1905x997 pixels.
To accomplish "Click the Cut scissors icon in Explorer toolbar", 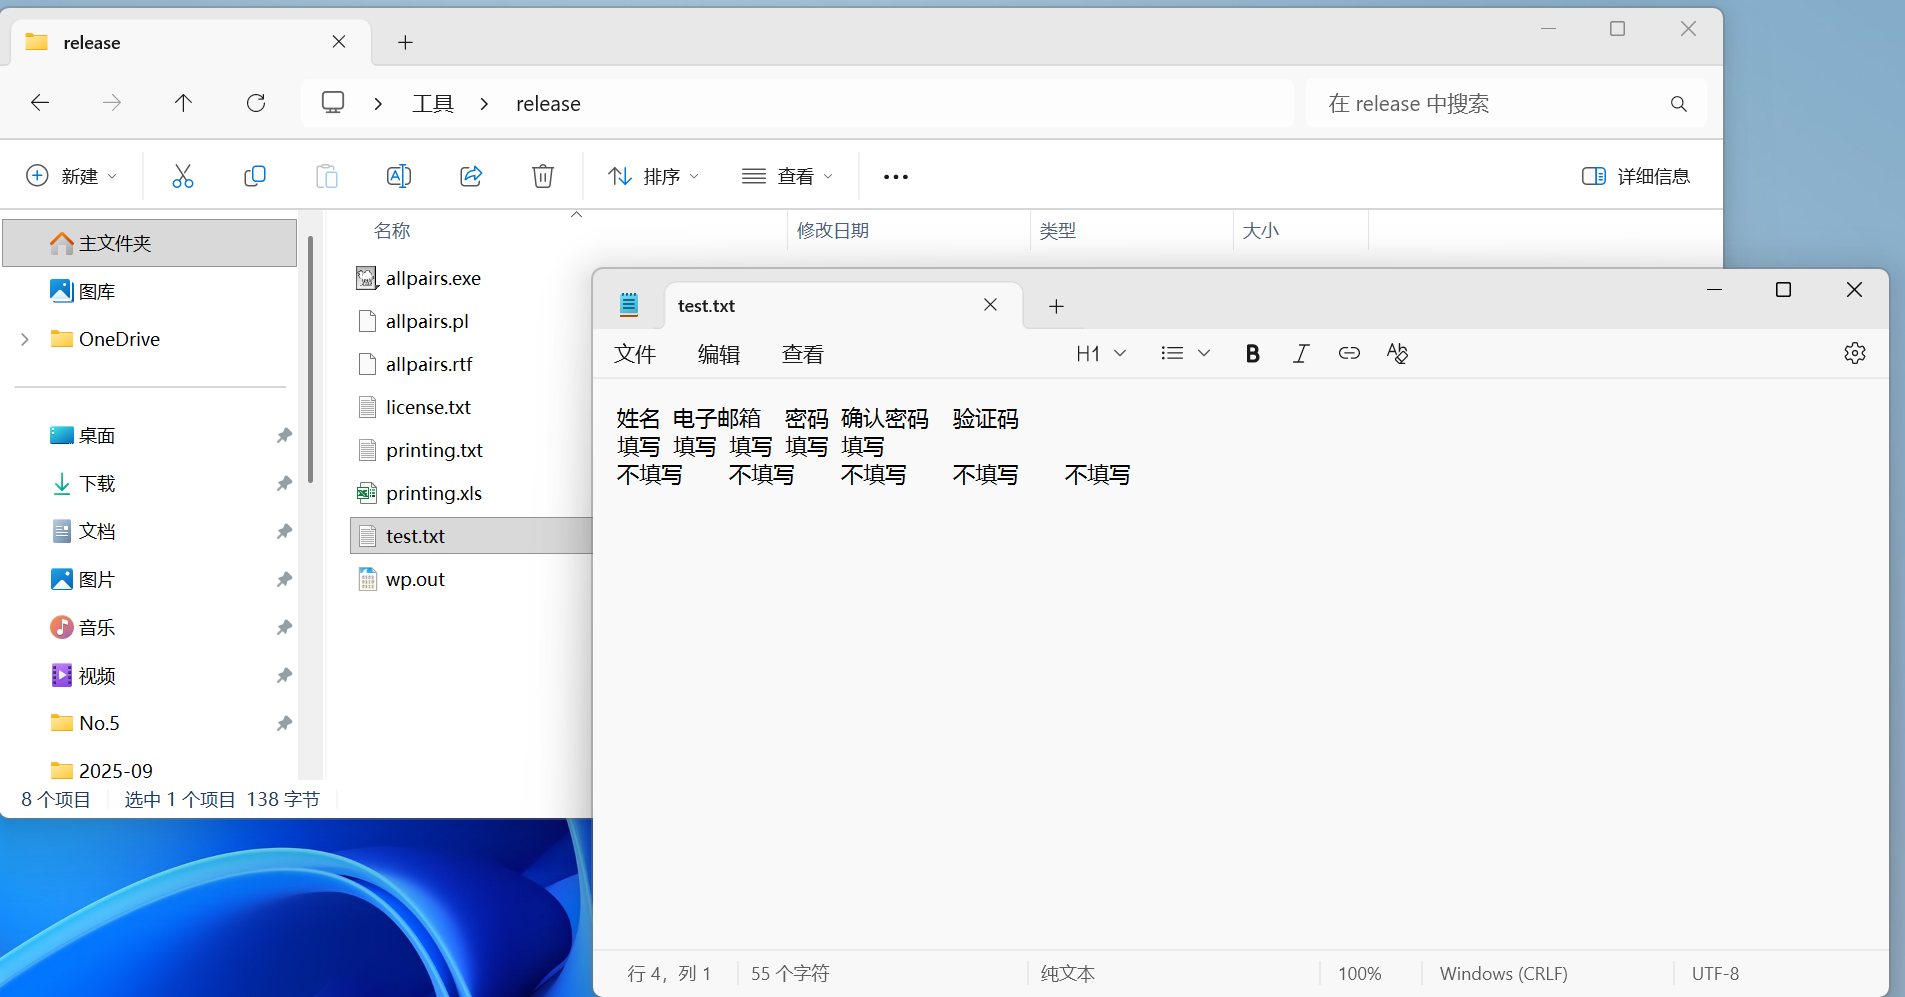I will point(182,176).
